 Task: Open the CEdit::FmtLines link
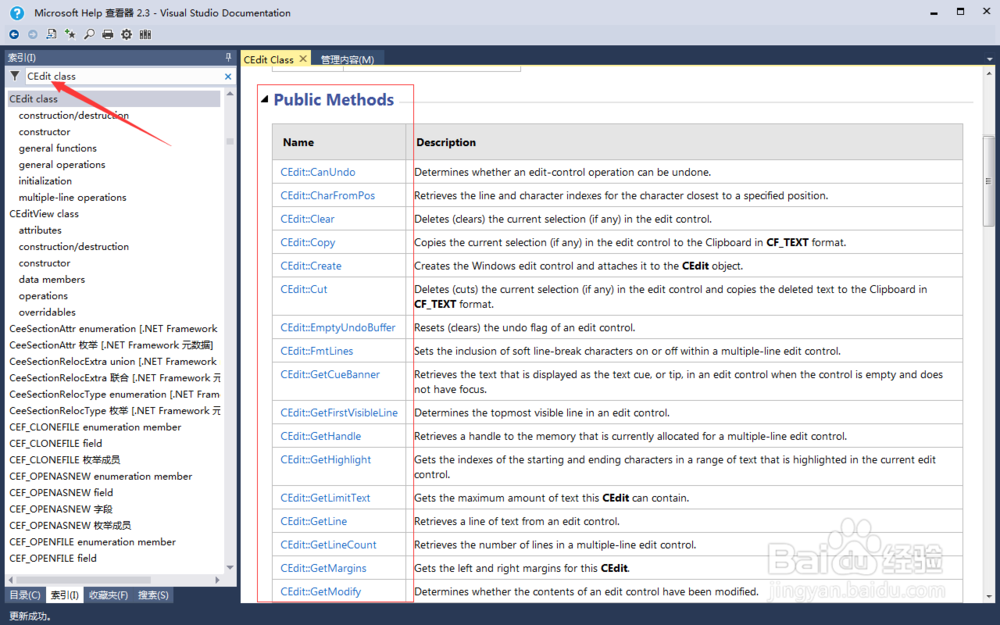[x=316, y=351]
